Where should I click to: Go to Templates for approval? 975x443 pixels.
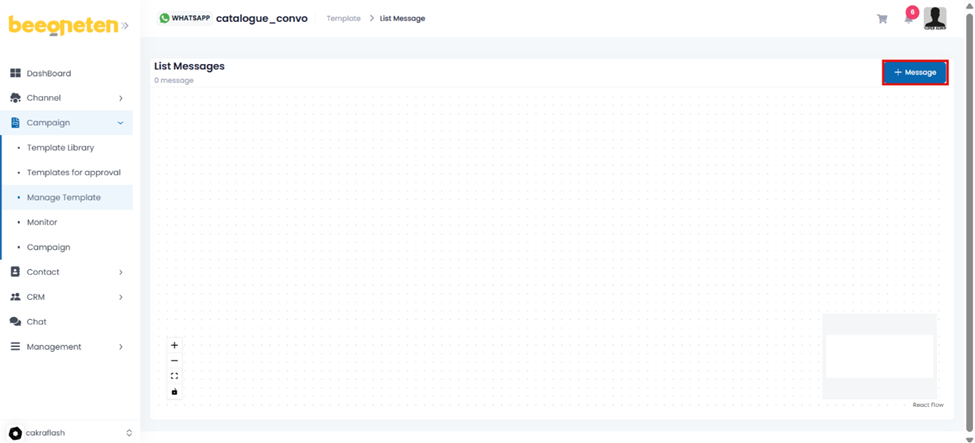pos(73,172)
